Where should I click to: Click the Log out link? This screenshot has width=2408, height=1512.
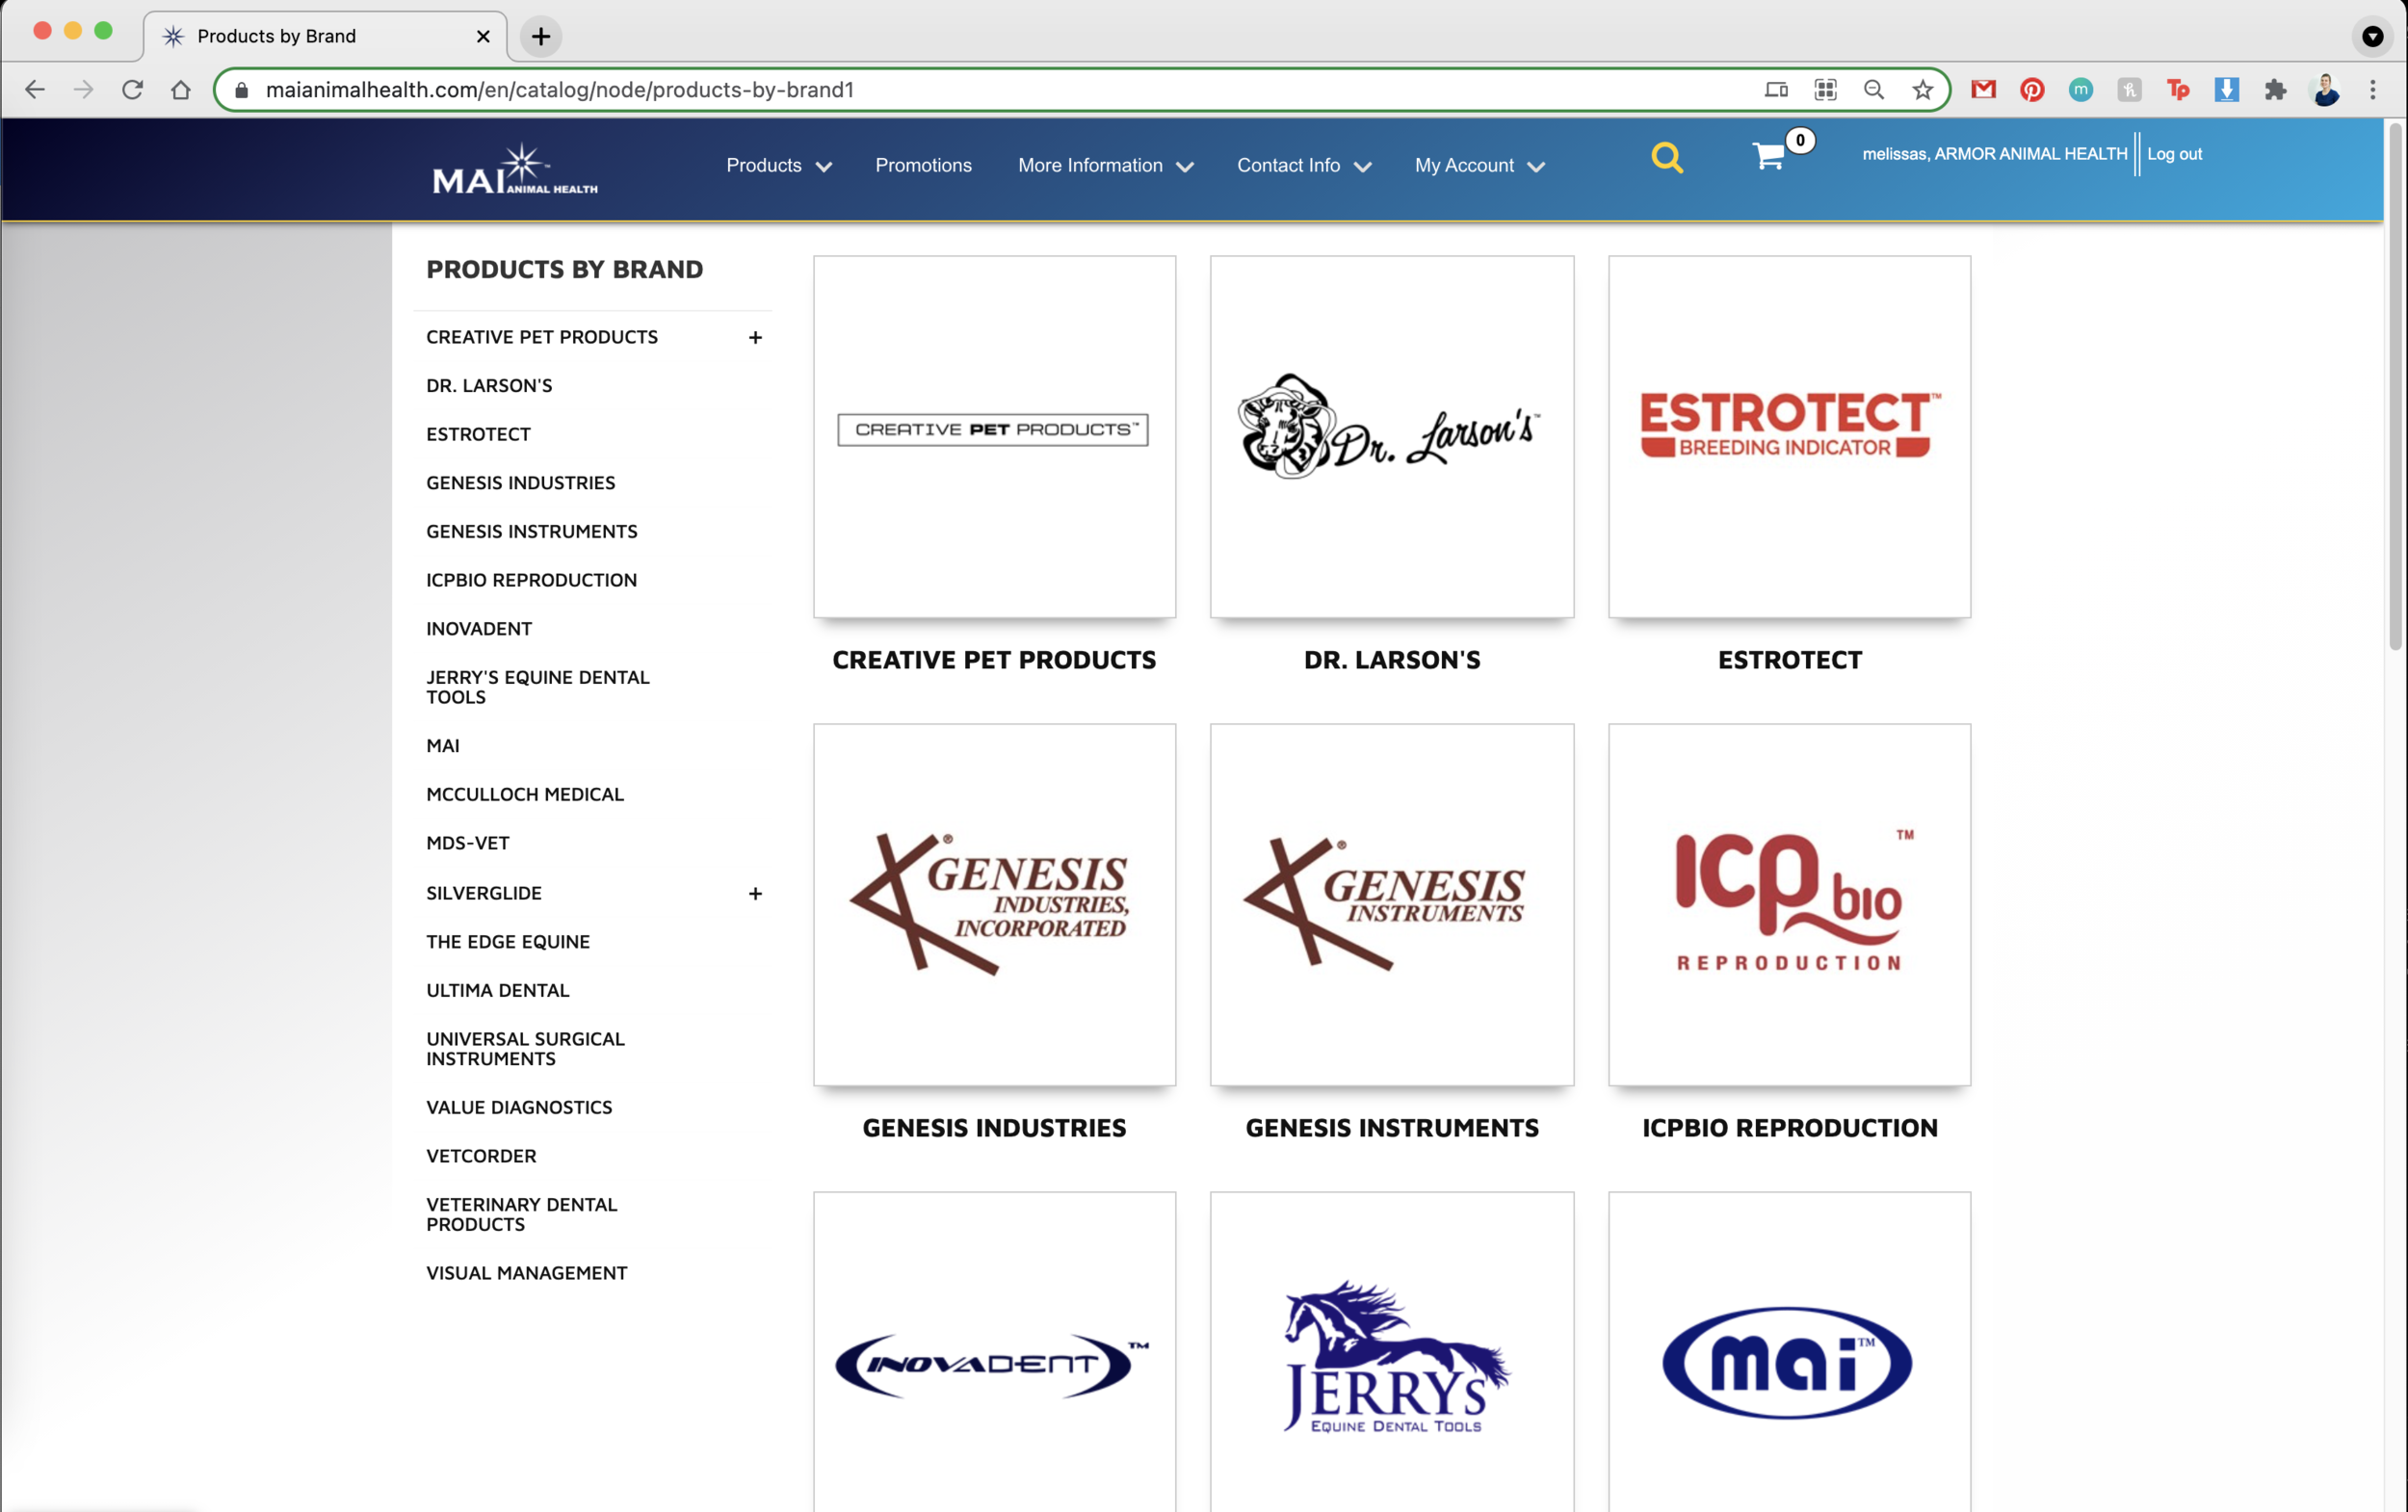coord(2174,154)
